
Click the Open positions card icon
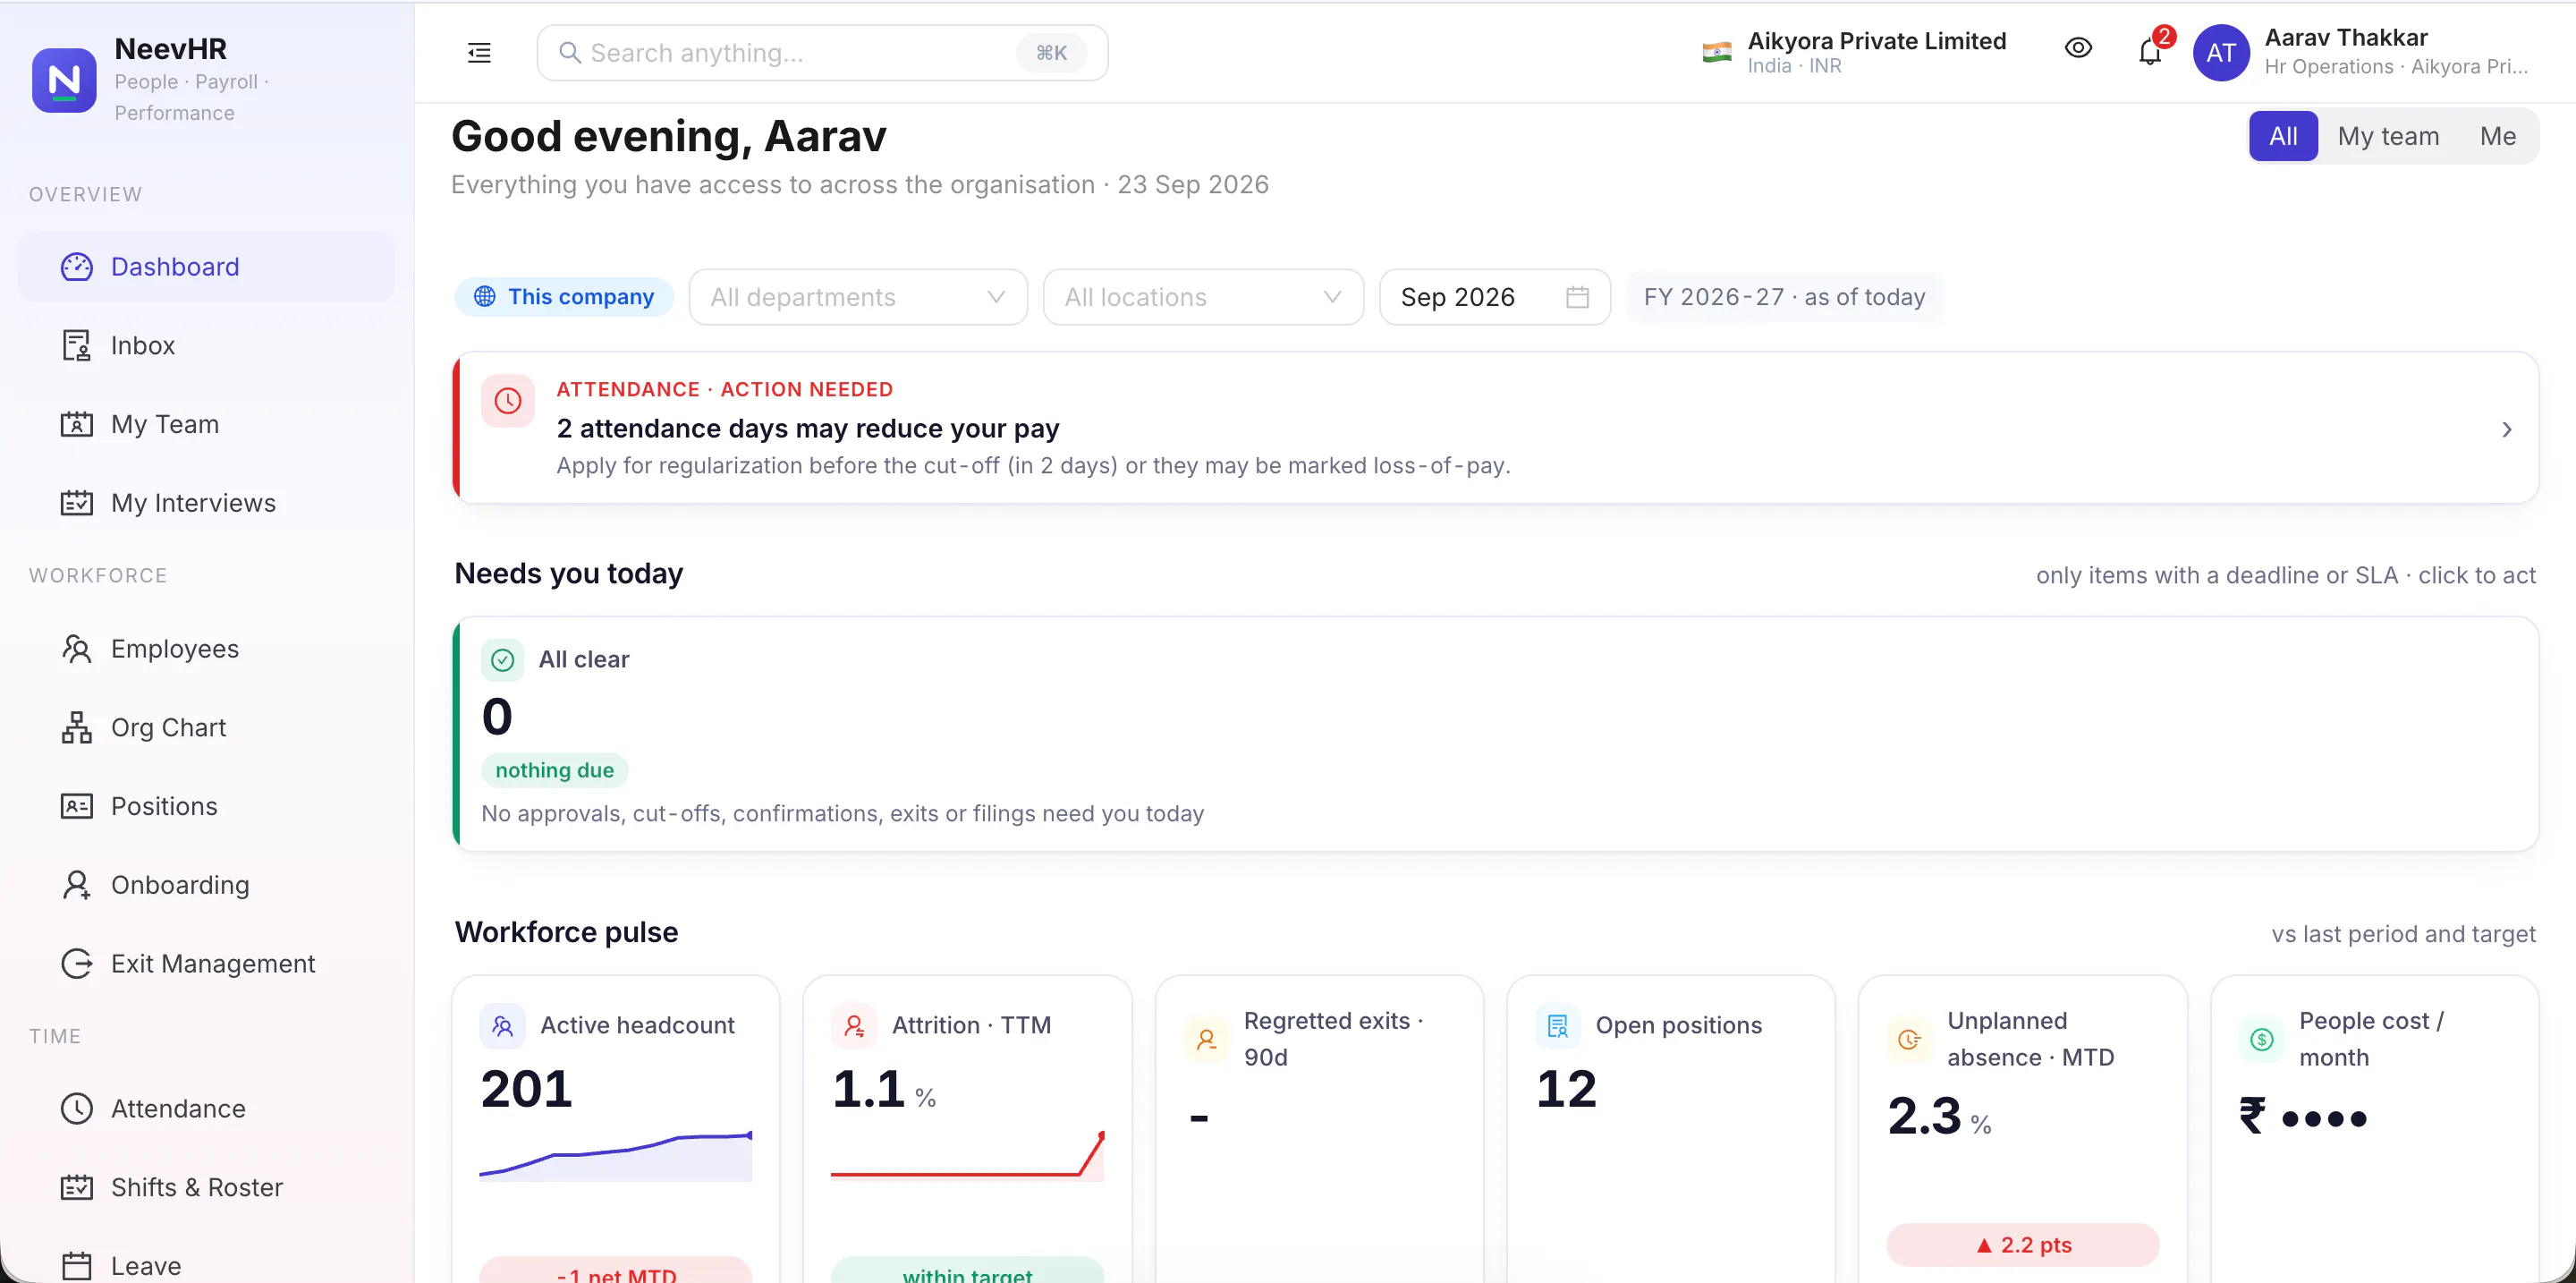[1558, 1026]
